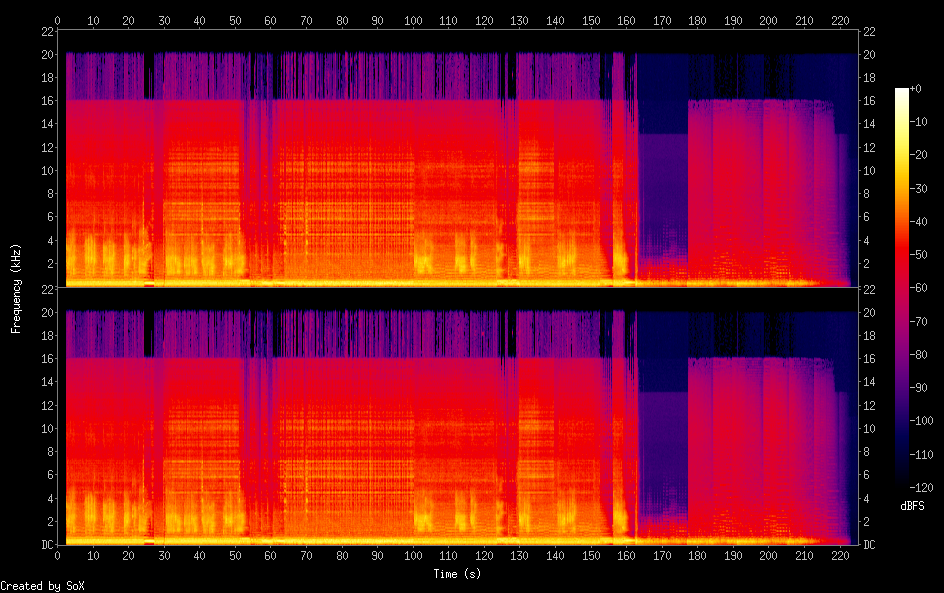Click upper channel's left 16 kHz label
944x593 pixels.
click(46, 101)
